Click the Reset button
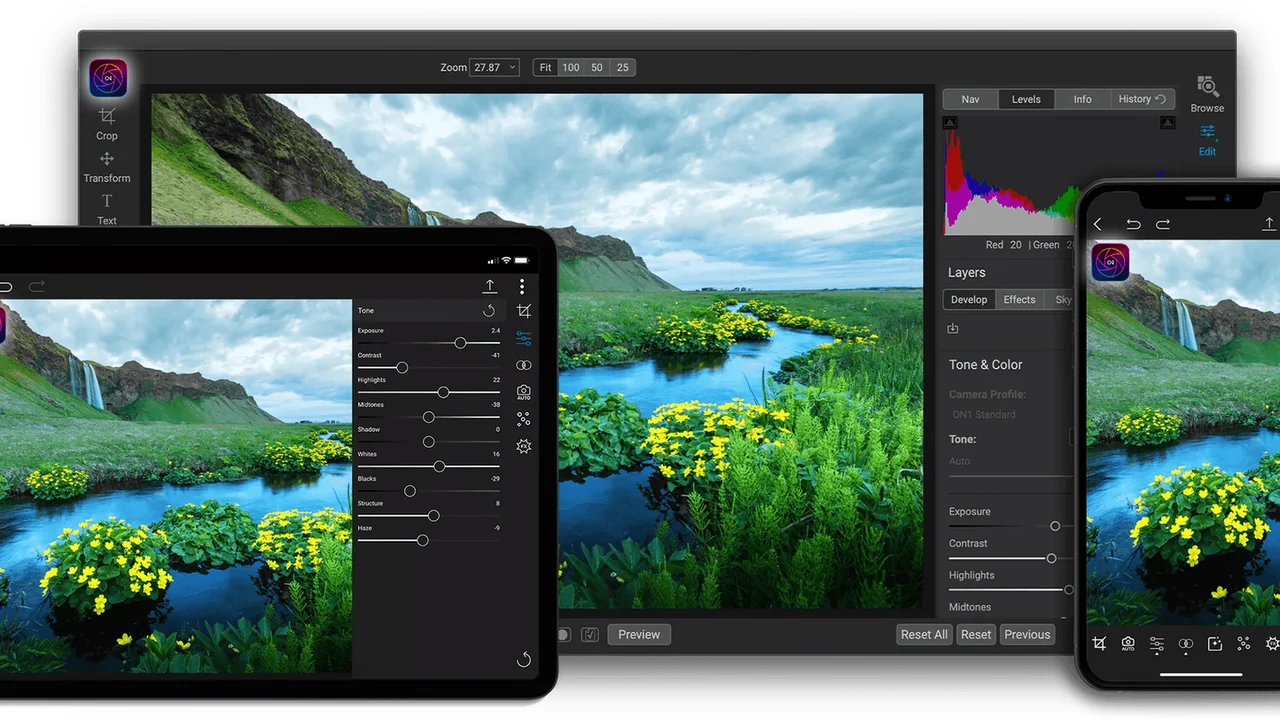The image size is (1280, 720). click(x=976, y=634)
